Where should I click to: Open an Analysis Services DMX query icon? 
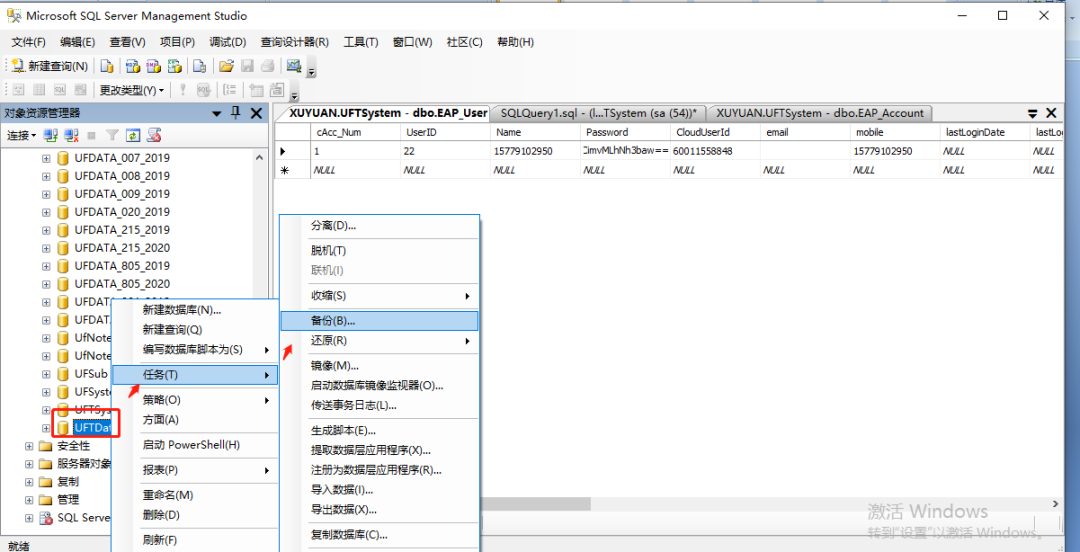click(x=154, y=66)
